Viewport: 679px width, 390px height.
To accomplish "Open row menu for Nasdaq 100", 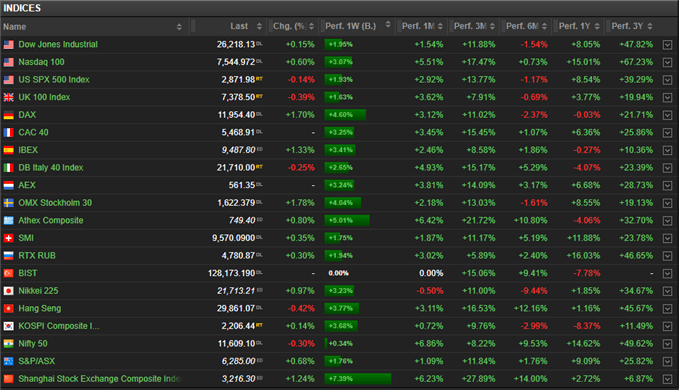I will pos(667,62).
